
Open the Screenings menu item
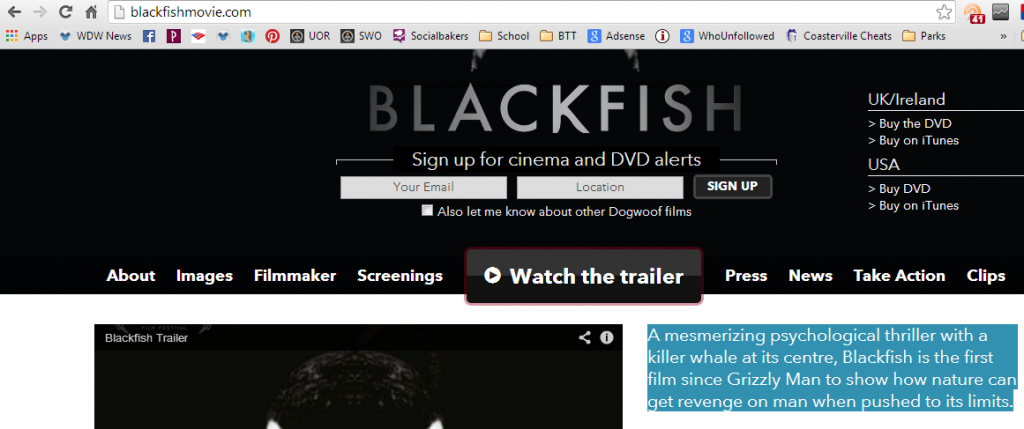tap(400, 276)
